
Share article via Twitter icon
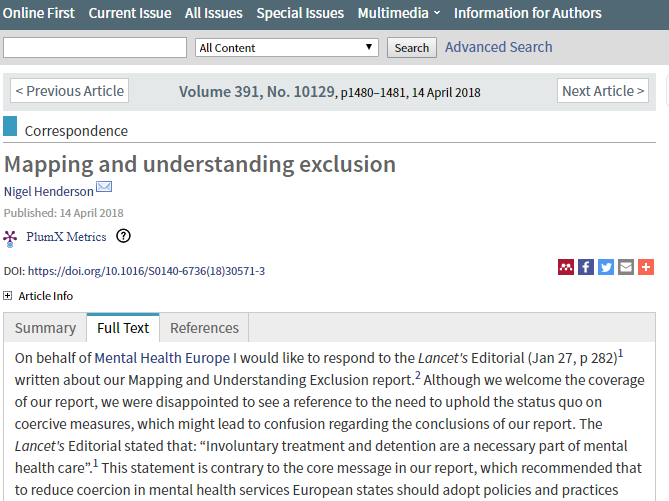point(606,267)
